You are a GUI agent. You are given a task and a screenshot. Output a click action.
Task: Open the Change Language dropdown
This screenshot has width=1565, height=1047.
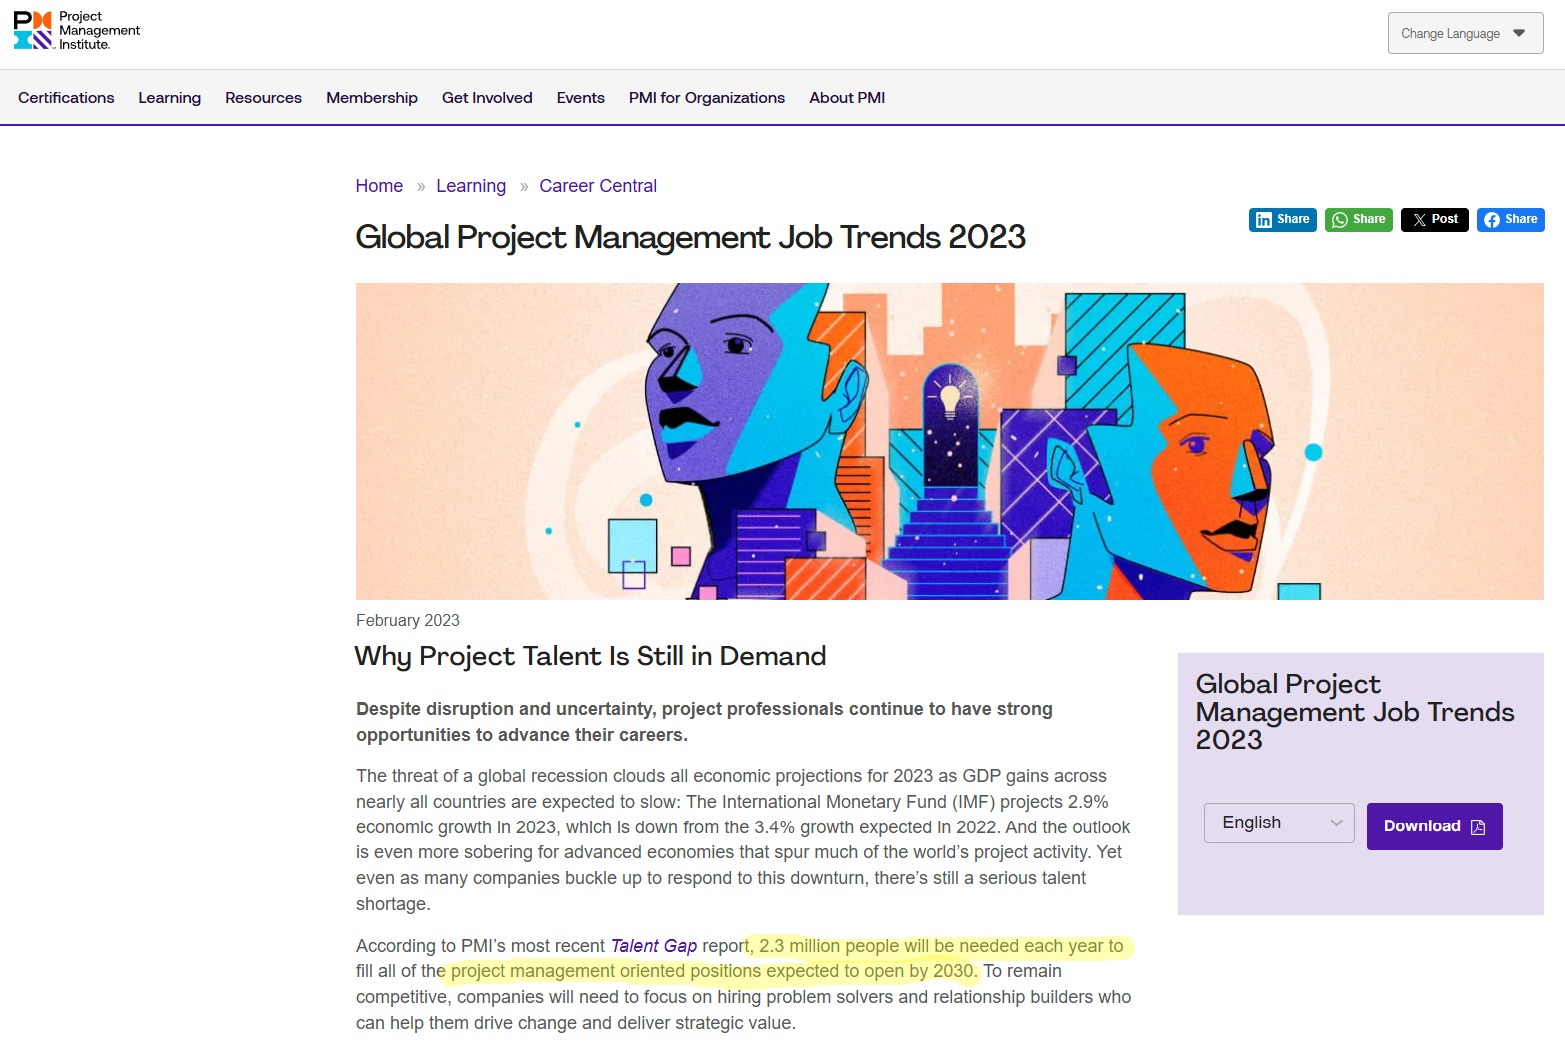(1465, 33)
